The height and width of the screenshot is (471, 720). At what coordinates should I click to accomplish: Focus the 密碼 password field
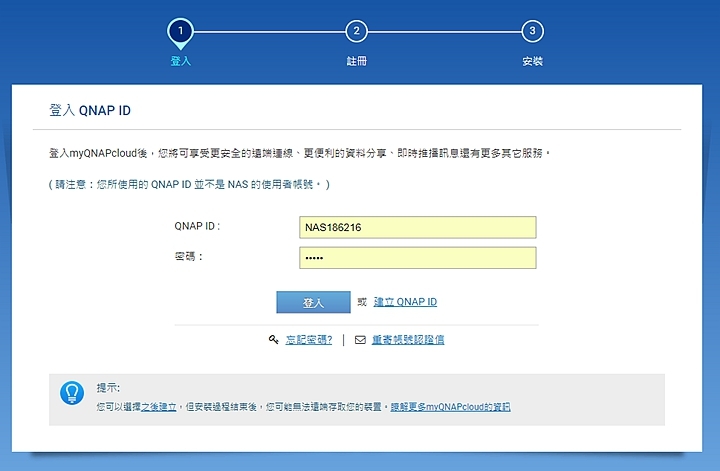(x=417, y=258)
